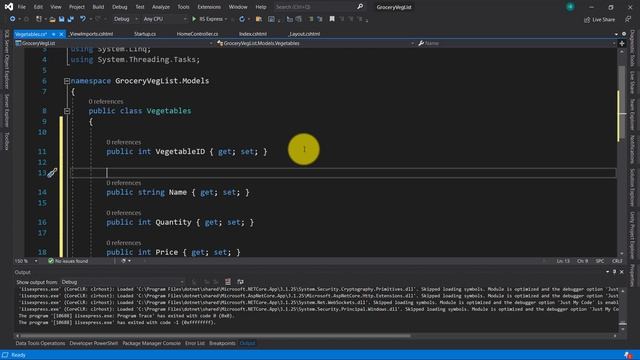Image resolution: width=640 pixels, height=360 pixels.
Task: Open the Extensions menu
Action: 209,7
